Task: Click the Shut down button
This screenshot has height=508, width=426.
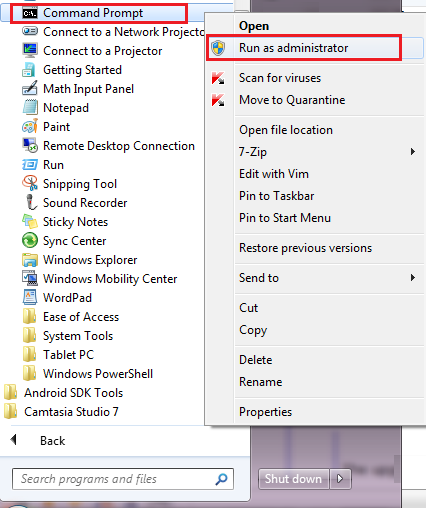Action: (x=294, y=479)
